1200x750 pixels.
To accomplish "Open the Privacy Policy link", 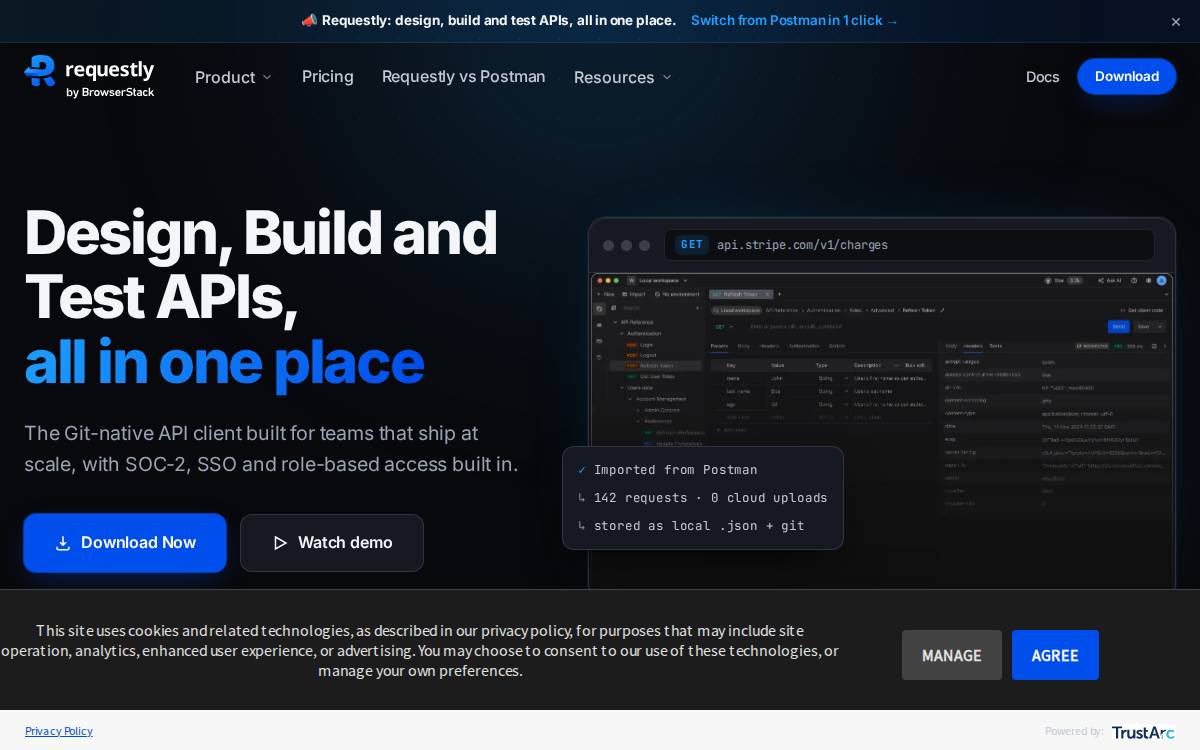I will pyautogui.click(x=59, y=731).
